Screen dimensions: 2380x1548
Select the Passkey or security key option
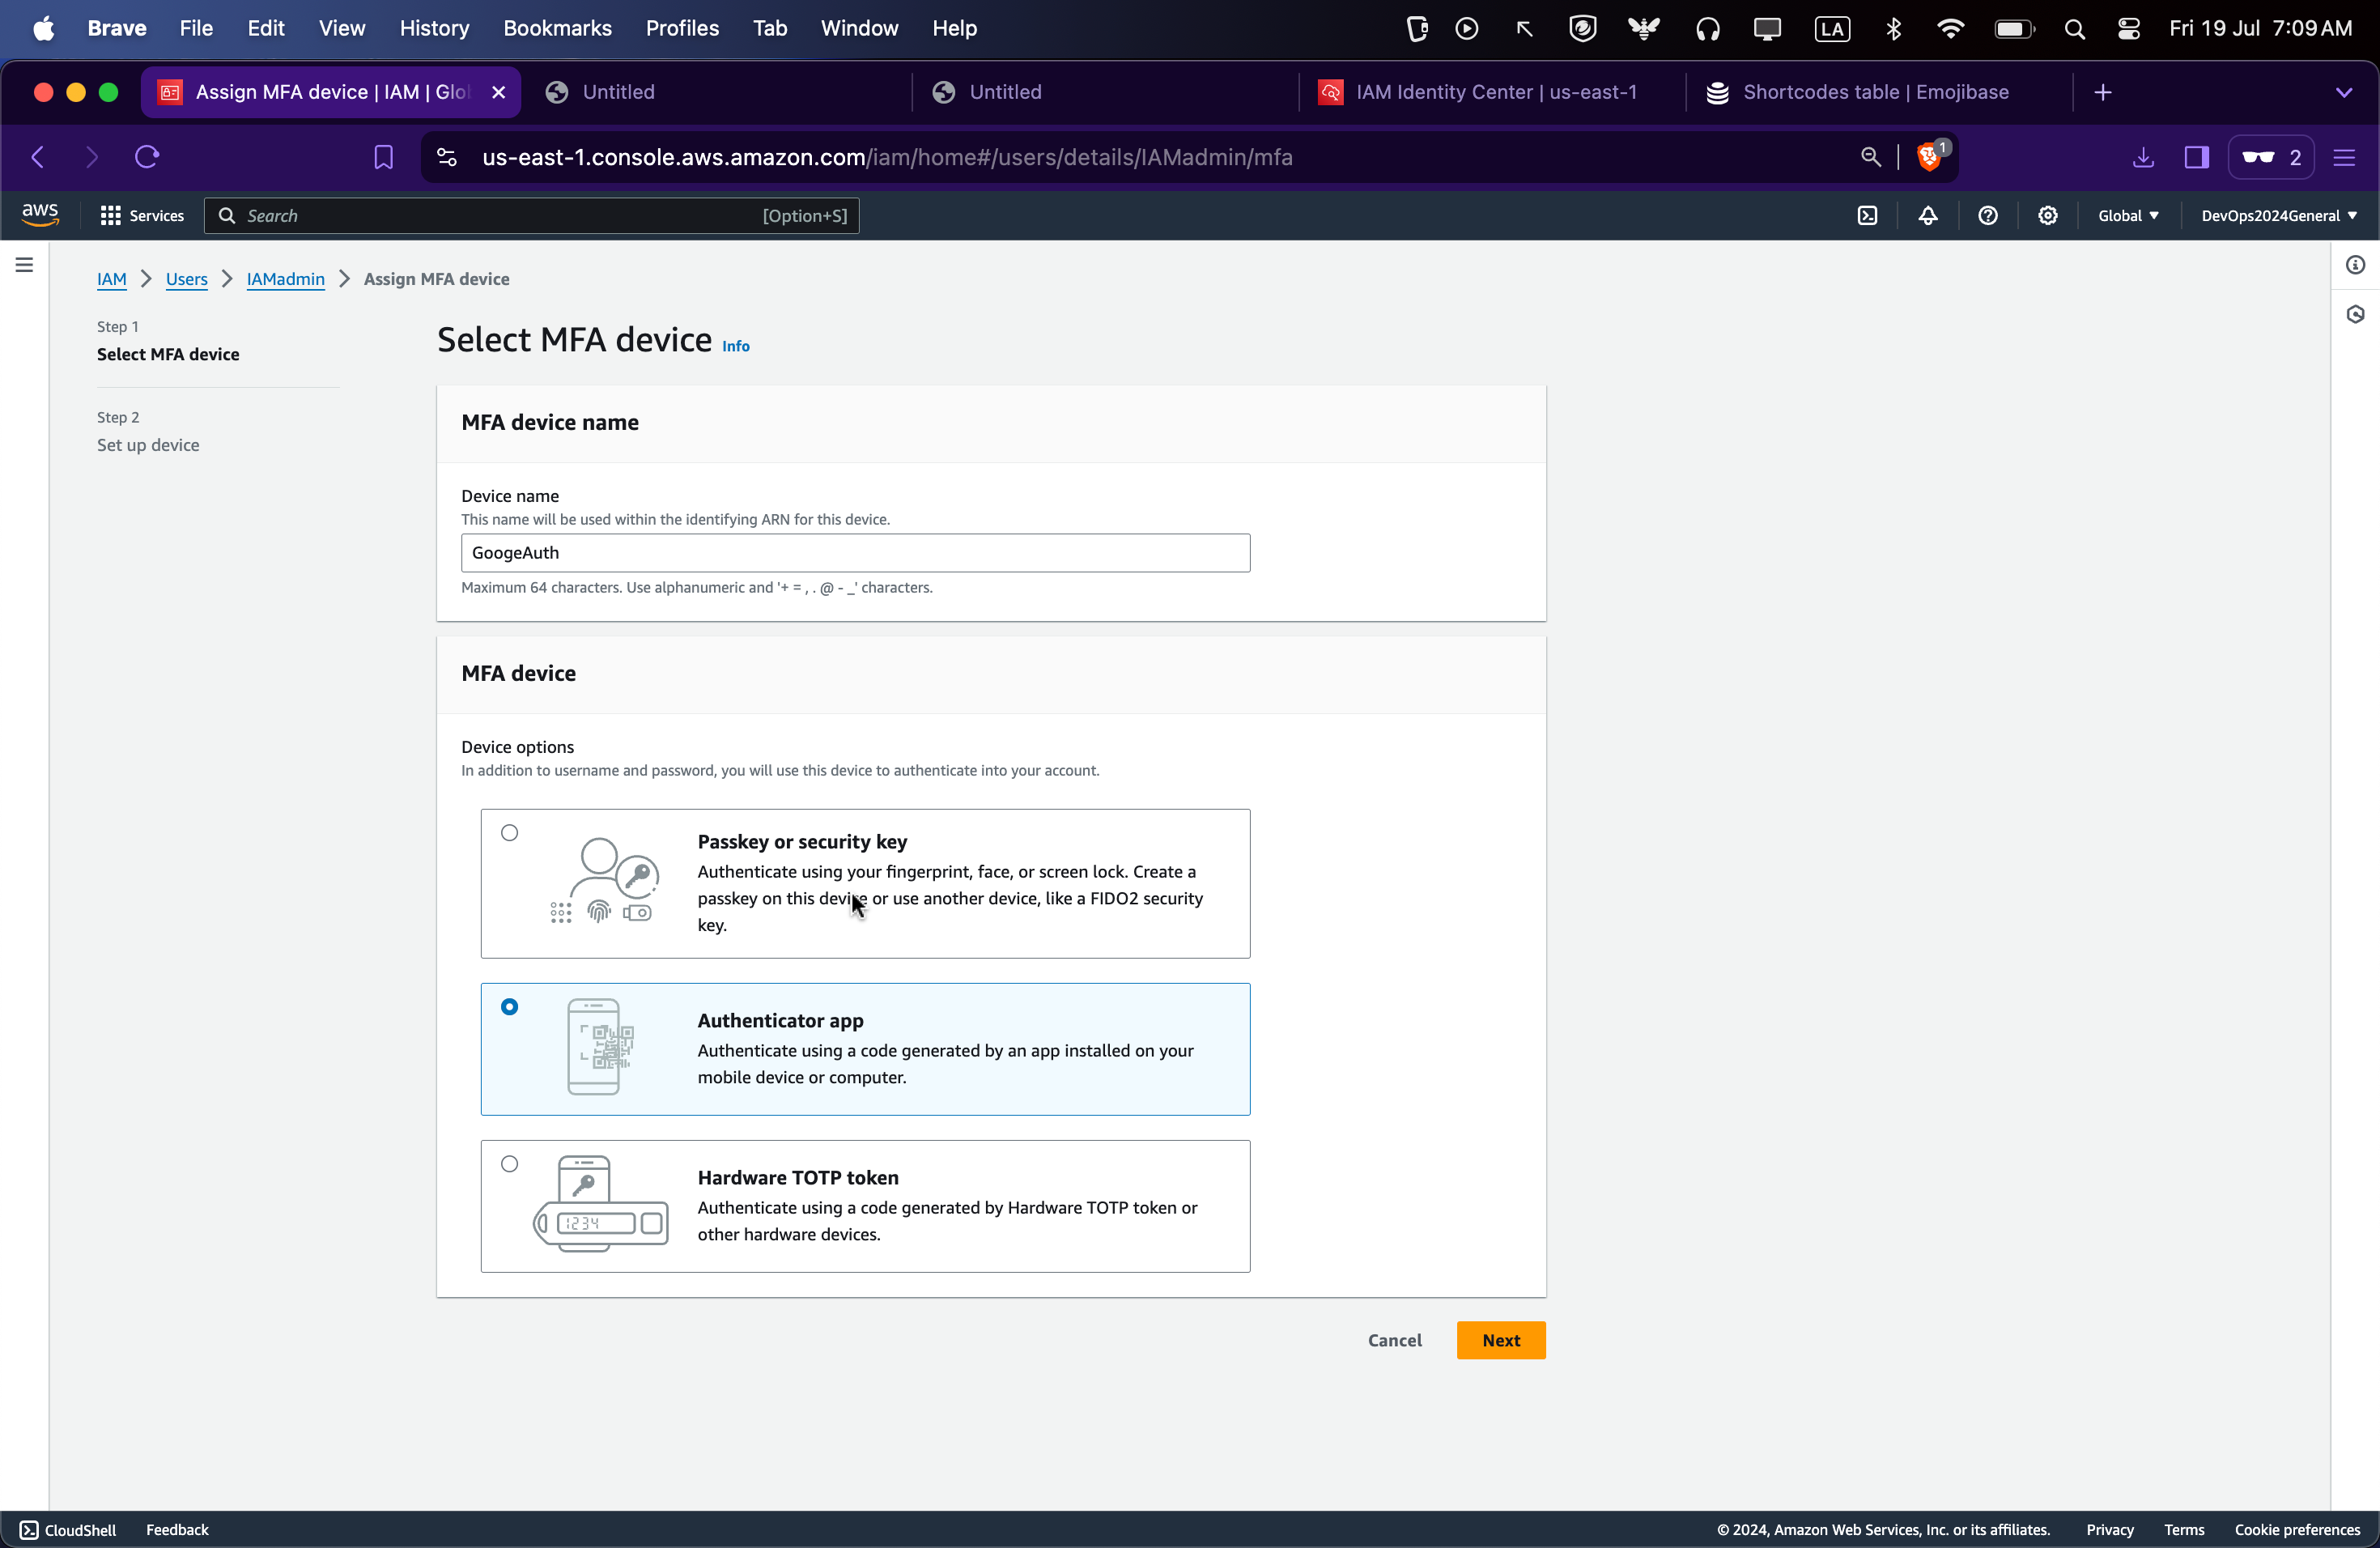[510, 833]
